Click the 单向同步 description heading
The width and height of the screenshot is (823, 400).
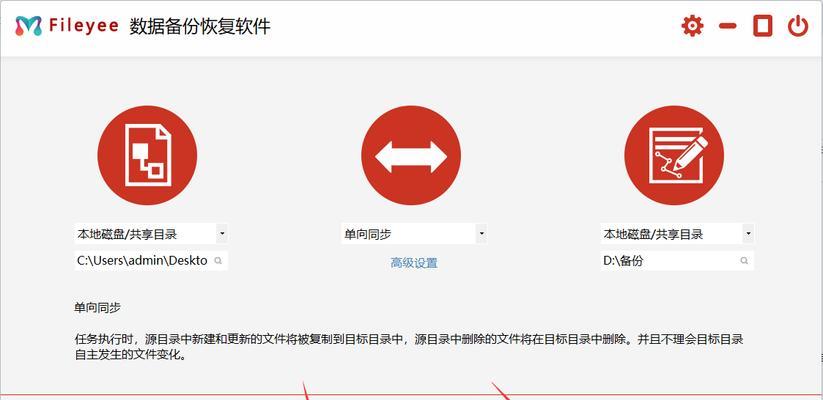point(98,308)
